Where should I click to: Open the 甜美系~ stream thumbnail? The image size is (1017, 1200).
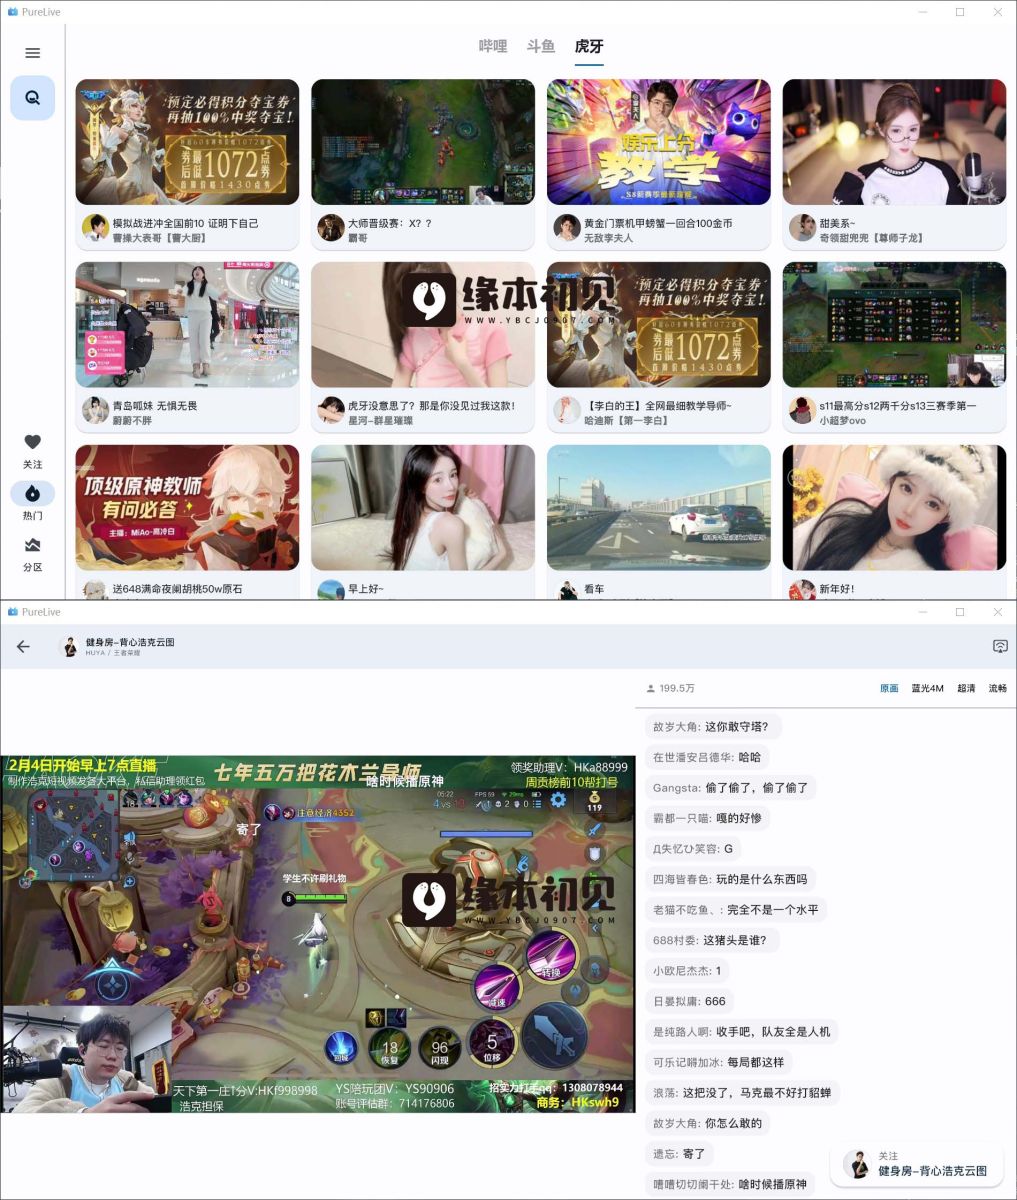point(894,142)
